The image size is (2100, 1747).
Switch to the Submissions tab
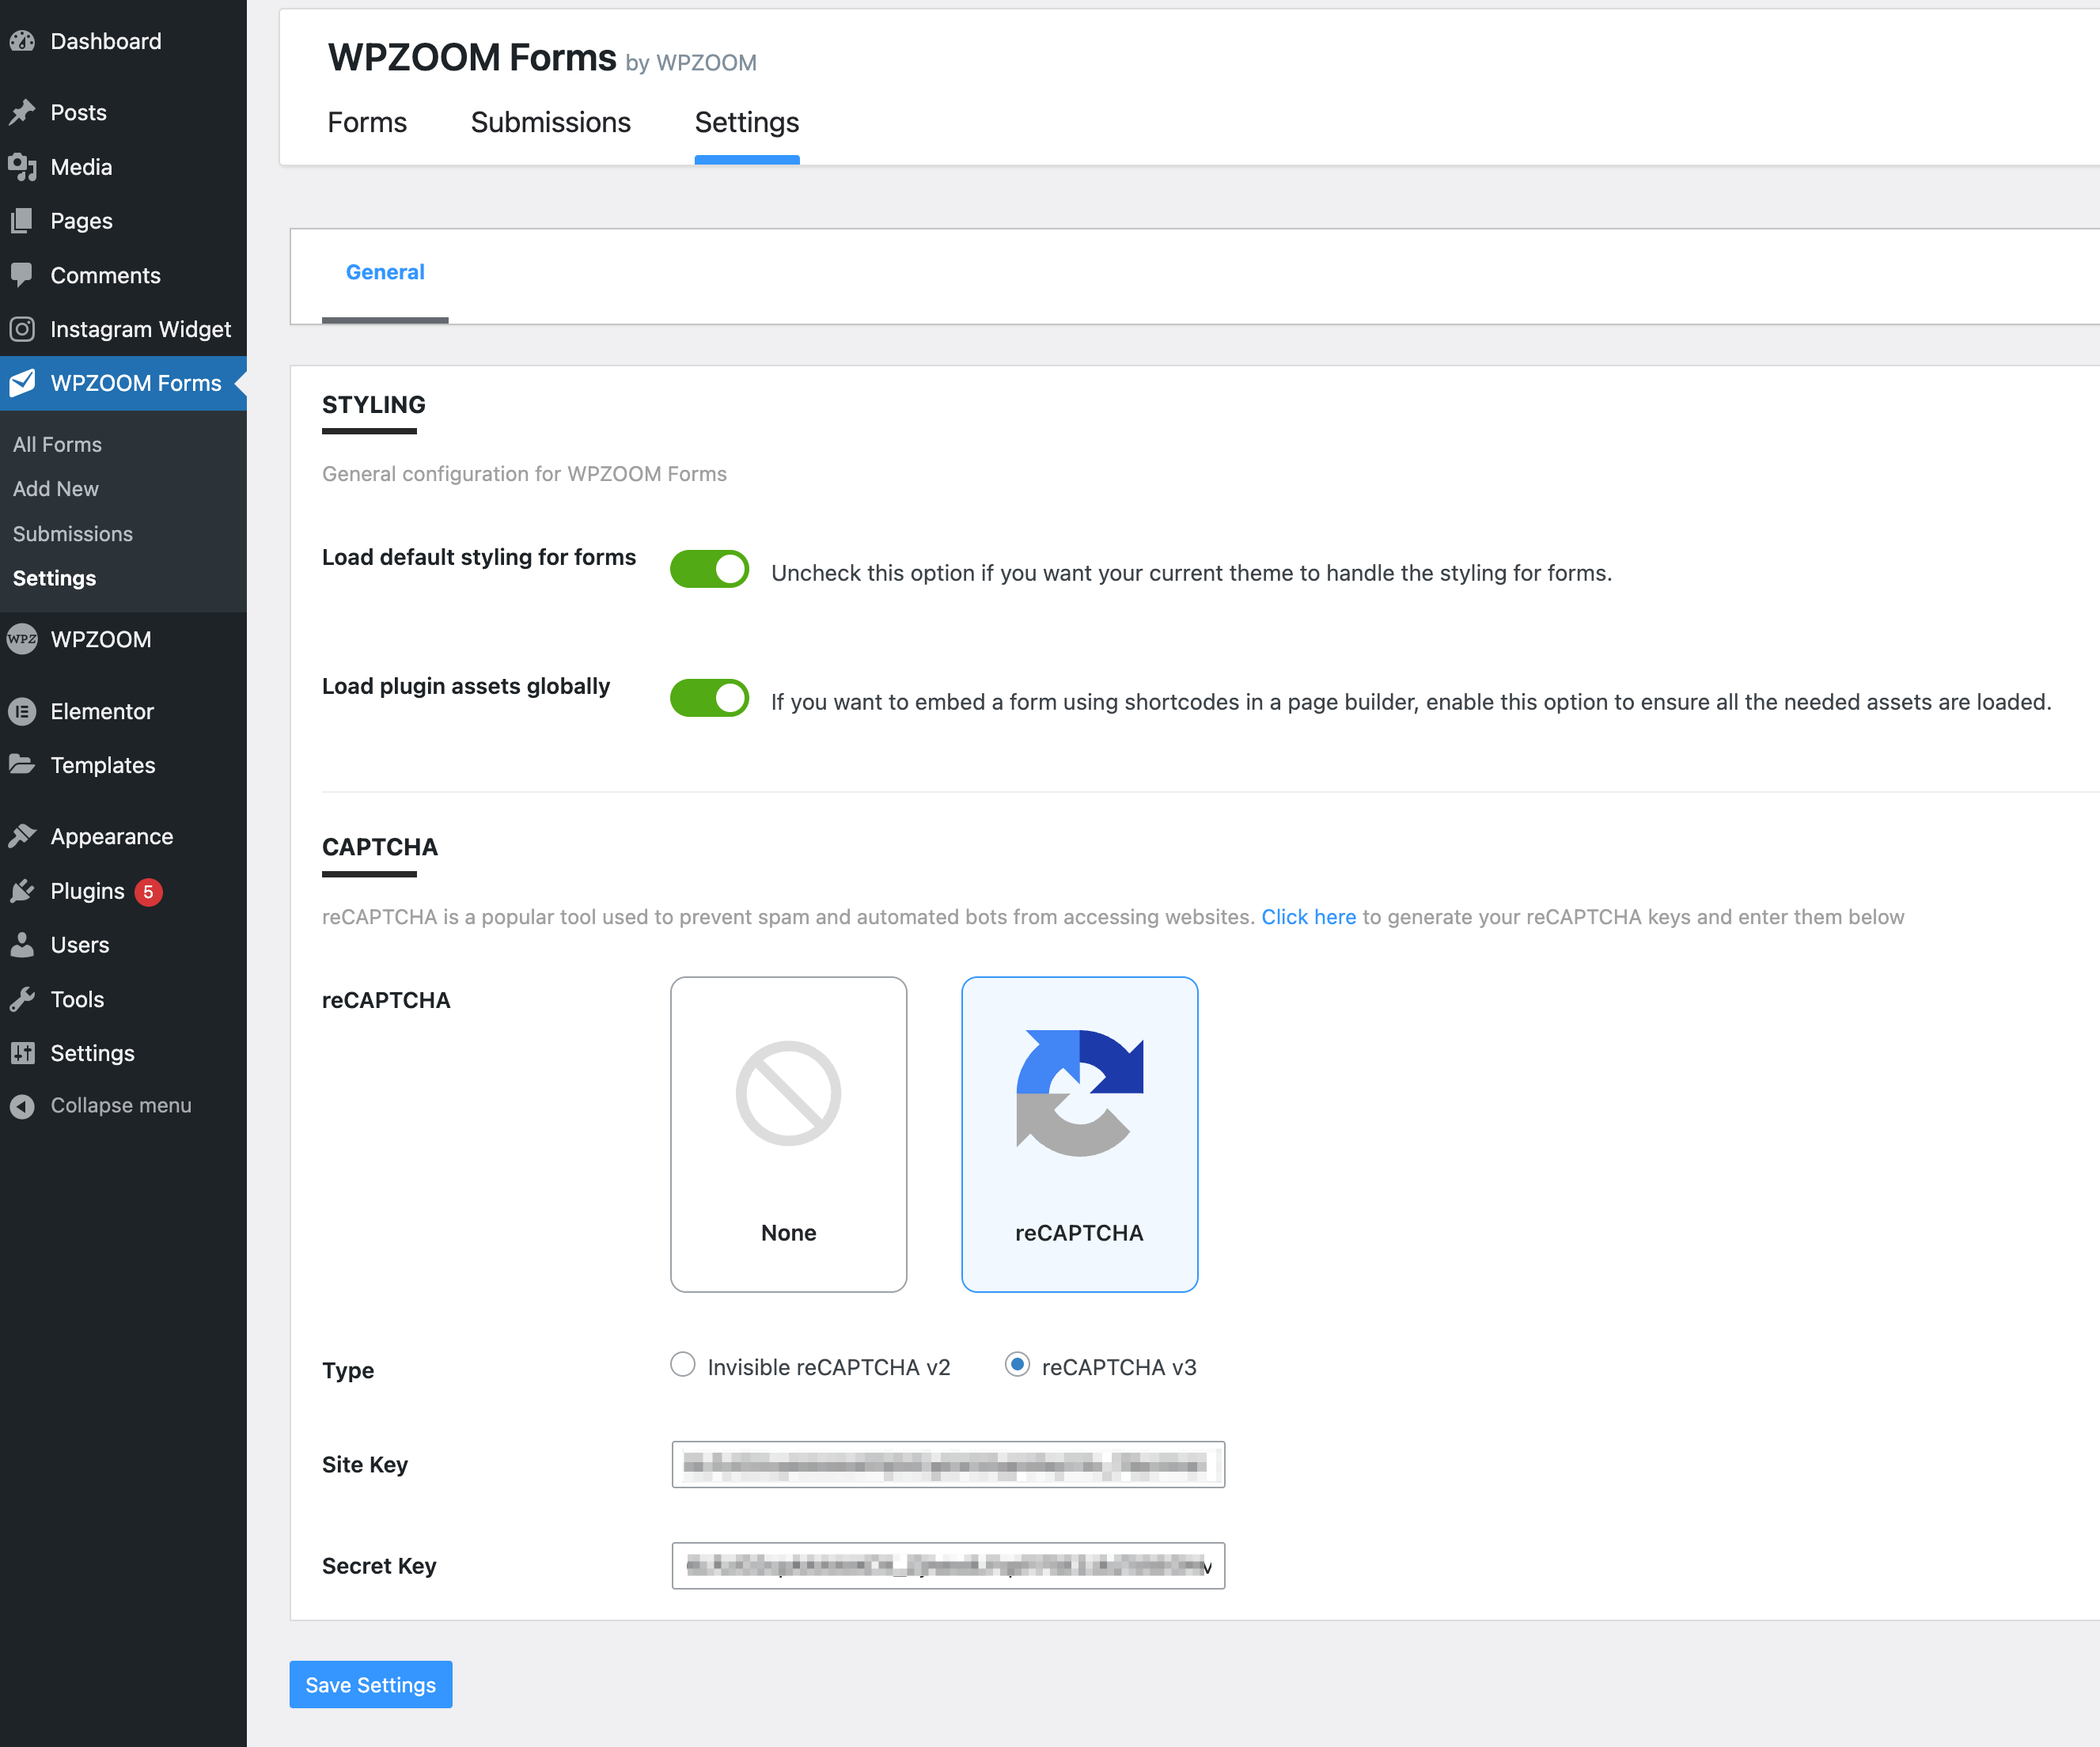pyautogui.click(x=550, y=122)
